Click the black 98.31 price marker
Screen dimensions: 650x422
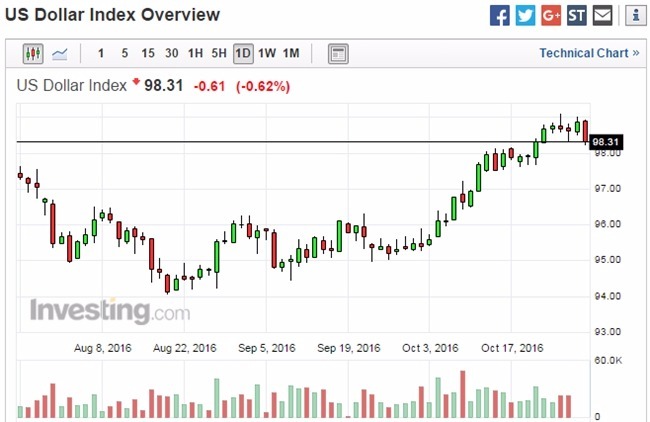(606, 142)
